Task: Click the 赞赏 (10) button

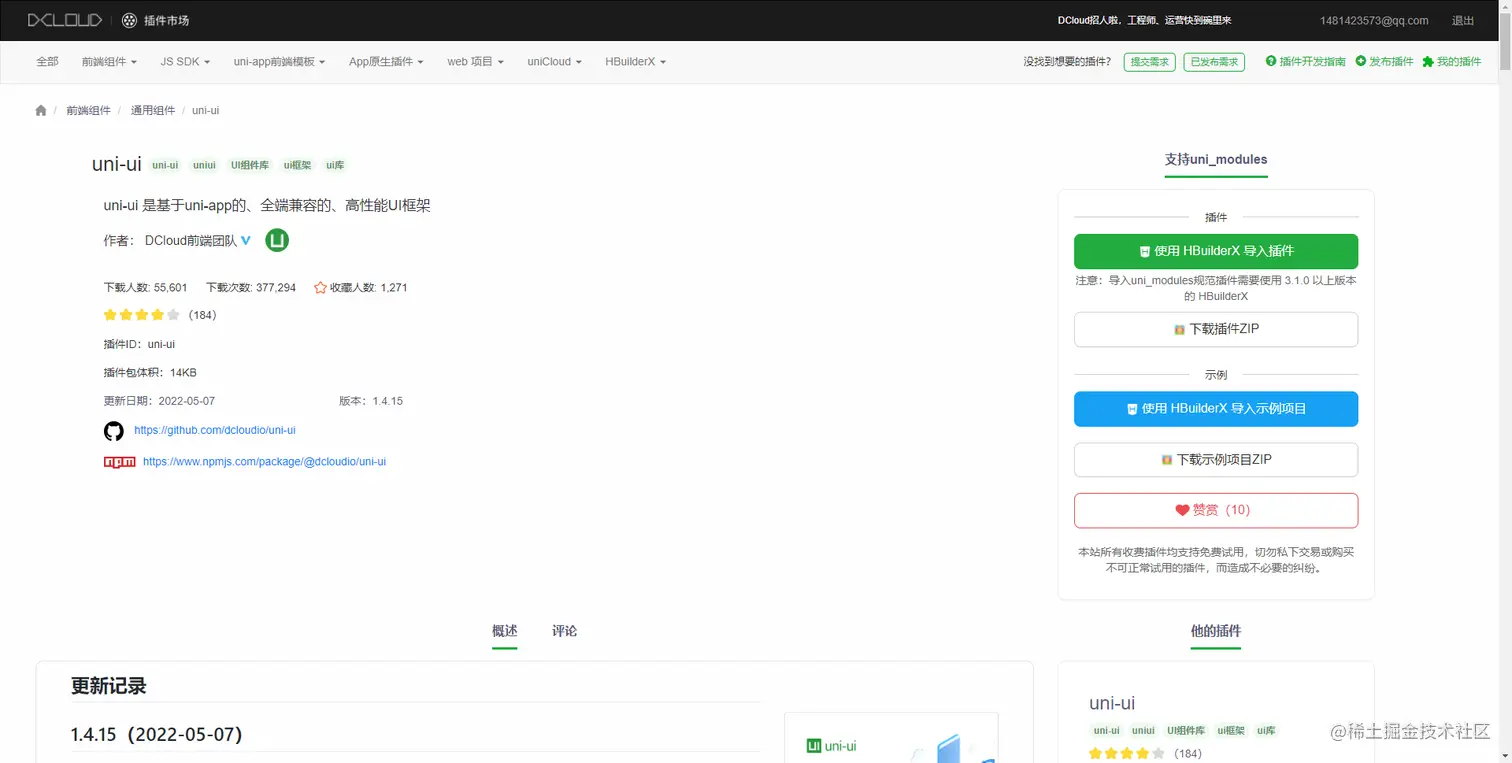Action: (1216, 510)
